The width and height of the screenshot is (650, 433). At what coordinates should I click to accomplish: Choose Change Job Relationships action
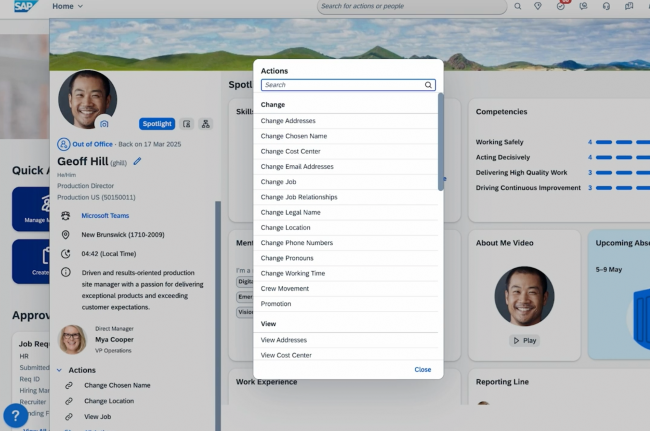299,197
